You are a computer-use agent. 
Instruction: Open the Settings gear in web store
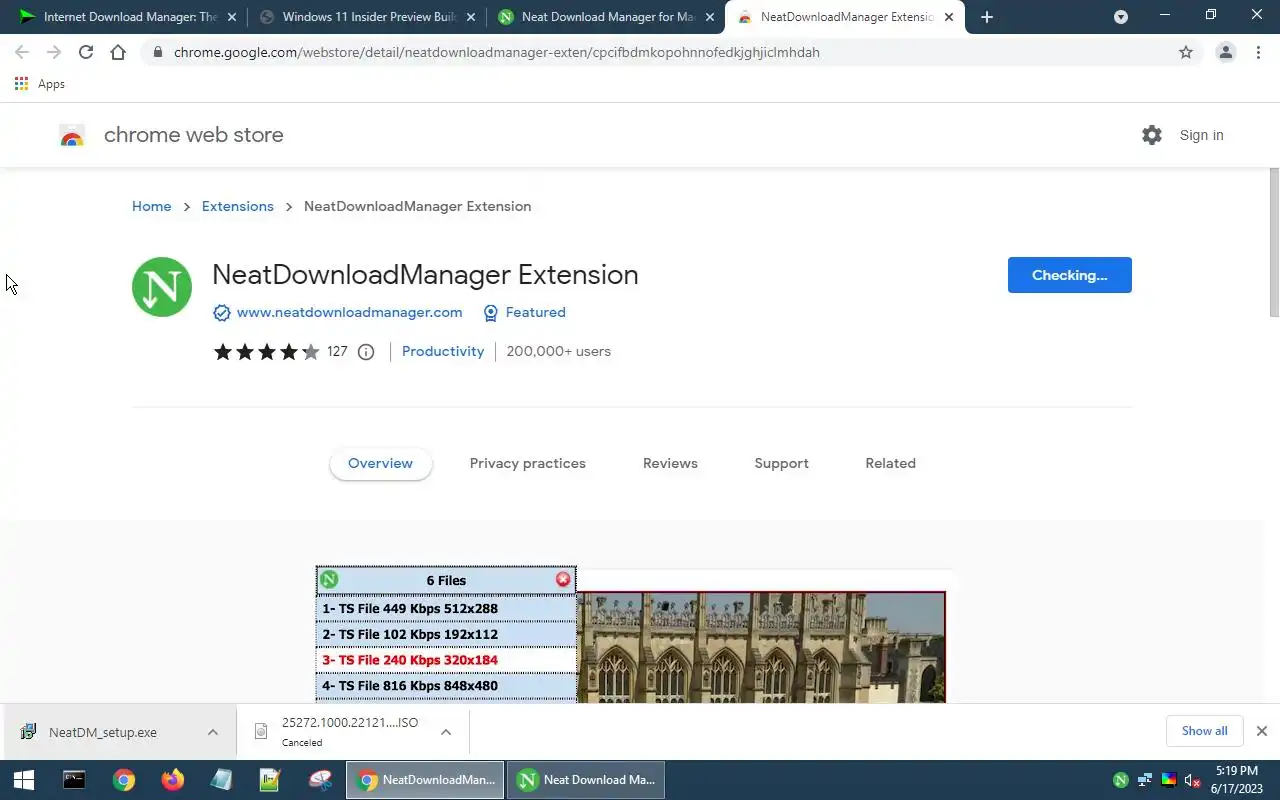click(x=1152, y=135)
